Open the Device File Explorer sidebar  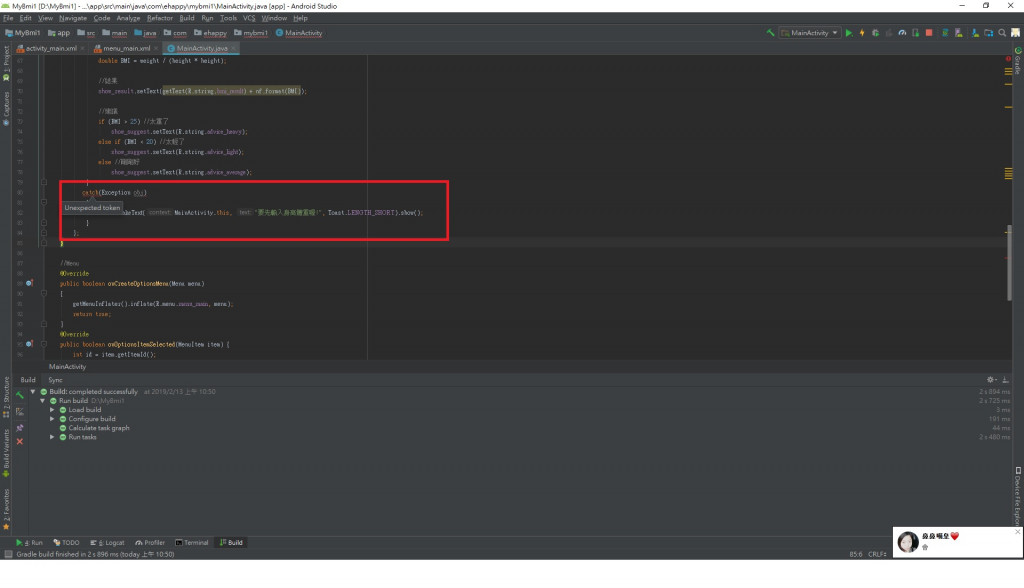click(x=1017, y=497)
